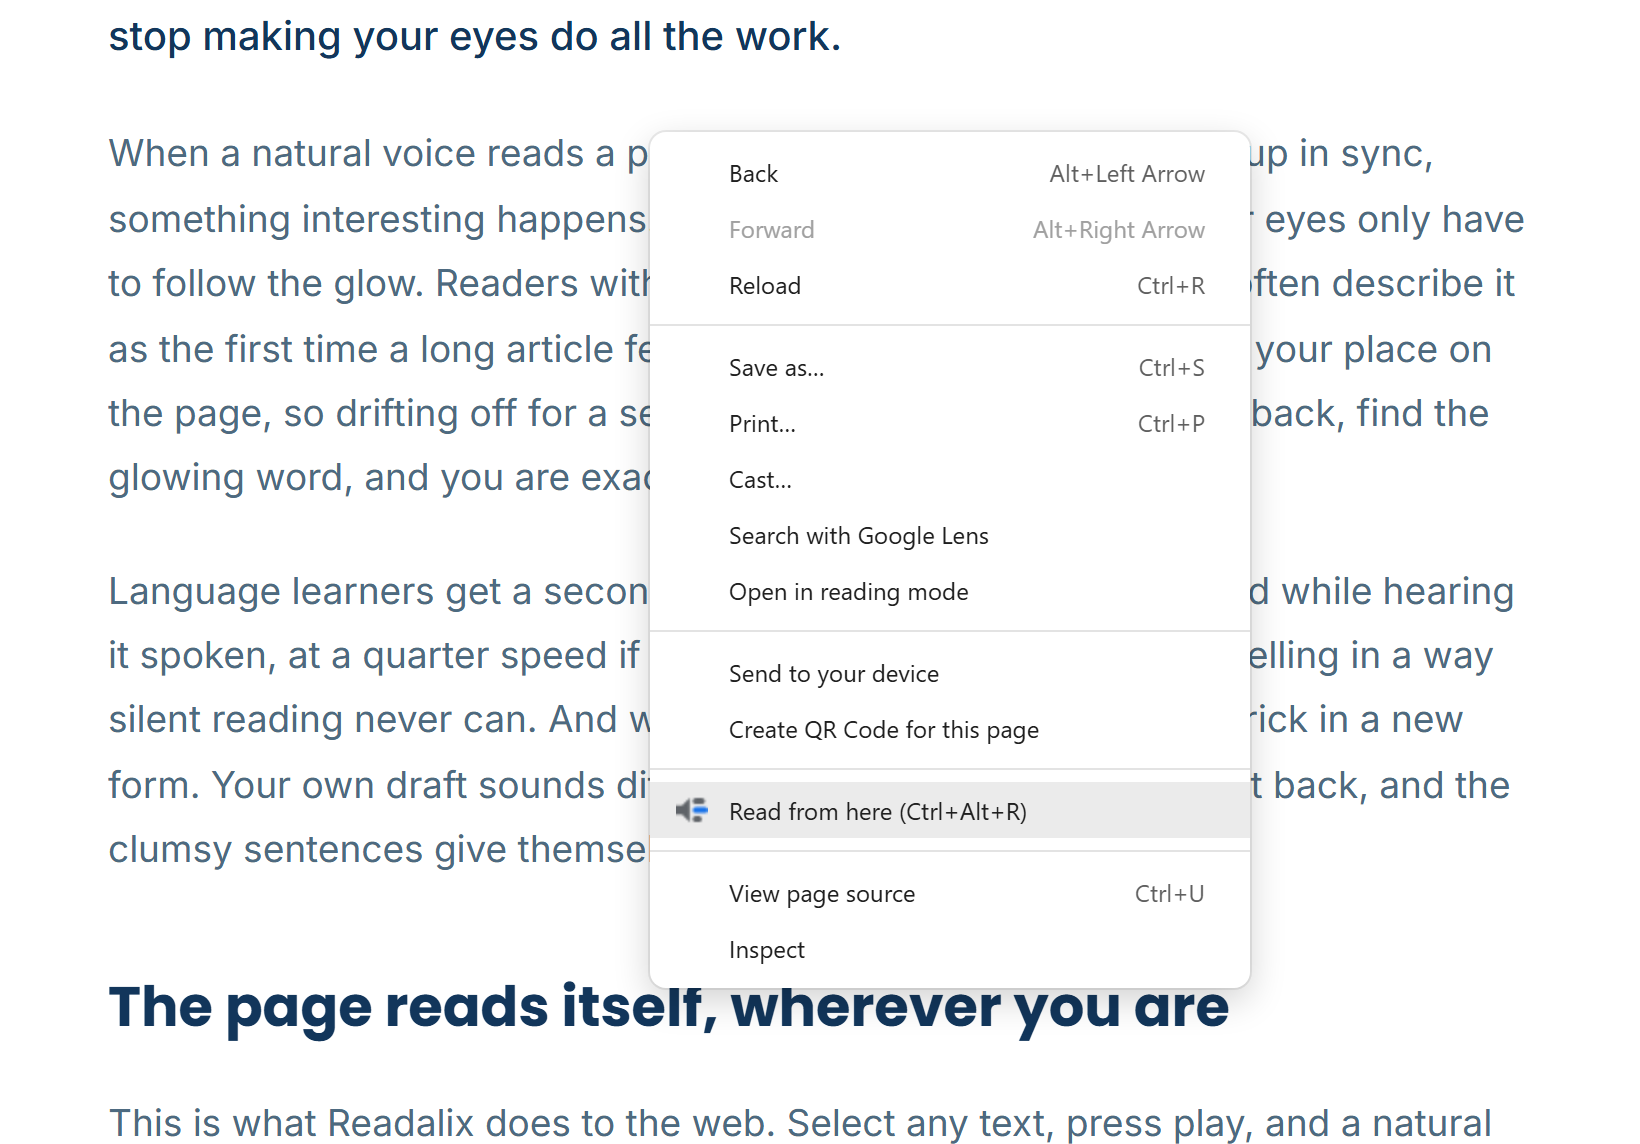The width and height of the screenshot is (1640, 1144).
Task: Select the greyed-out Forward menu entry
Action: pos(950,230)
